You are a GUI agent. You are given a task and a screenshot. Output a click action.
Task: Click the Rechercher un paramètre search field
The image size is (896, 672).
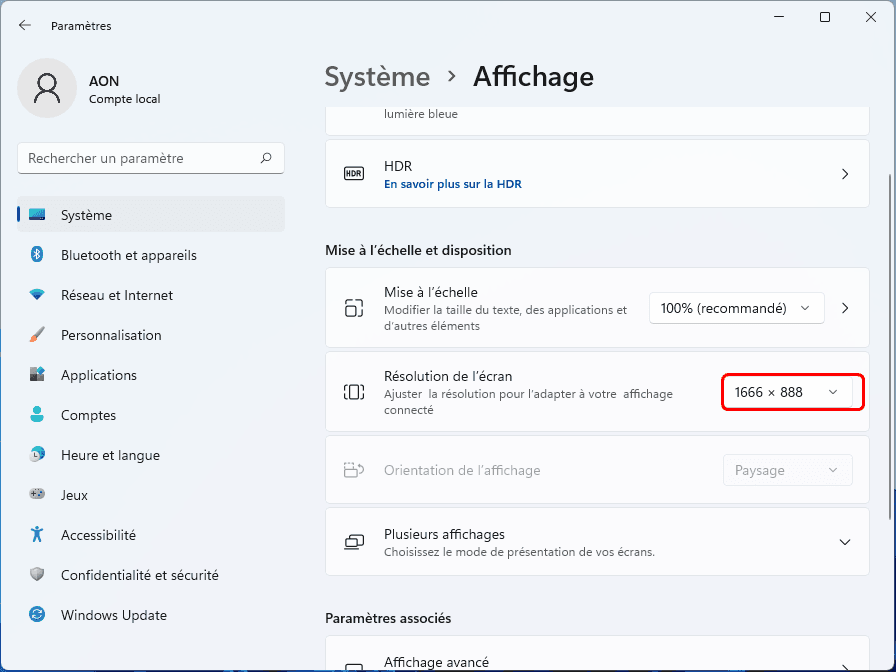[140, 158]
